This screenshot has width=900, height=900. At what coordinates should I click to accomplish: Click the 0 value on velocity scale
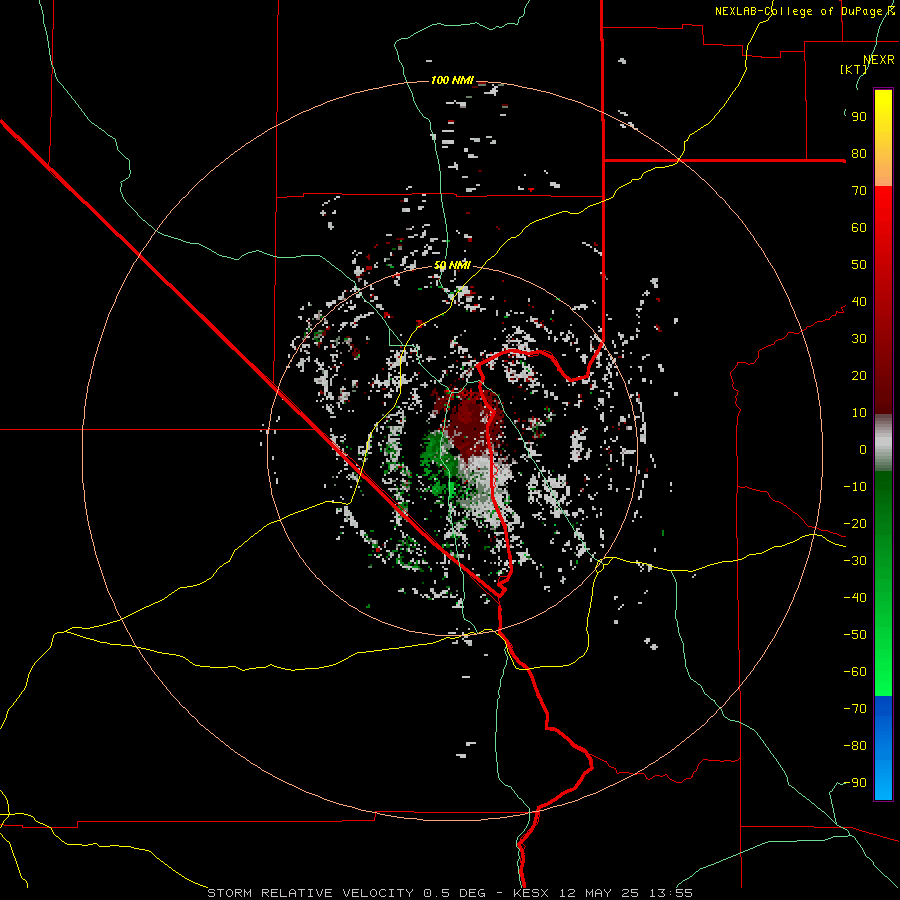863,450
